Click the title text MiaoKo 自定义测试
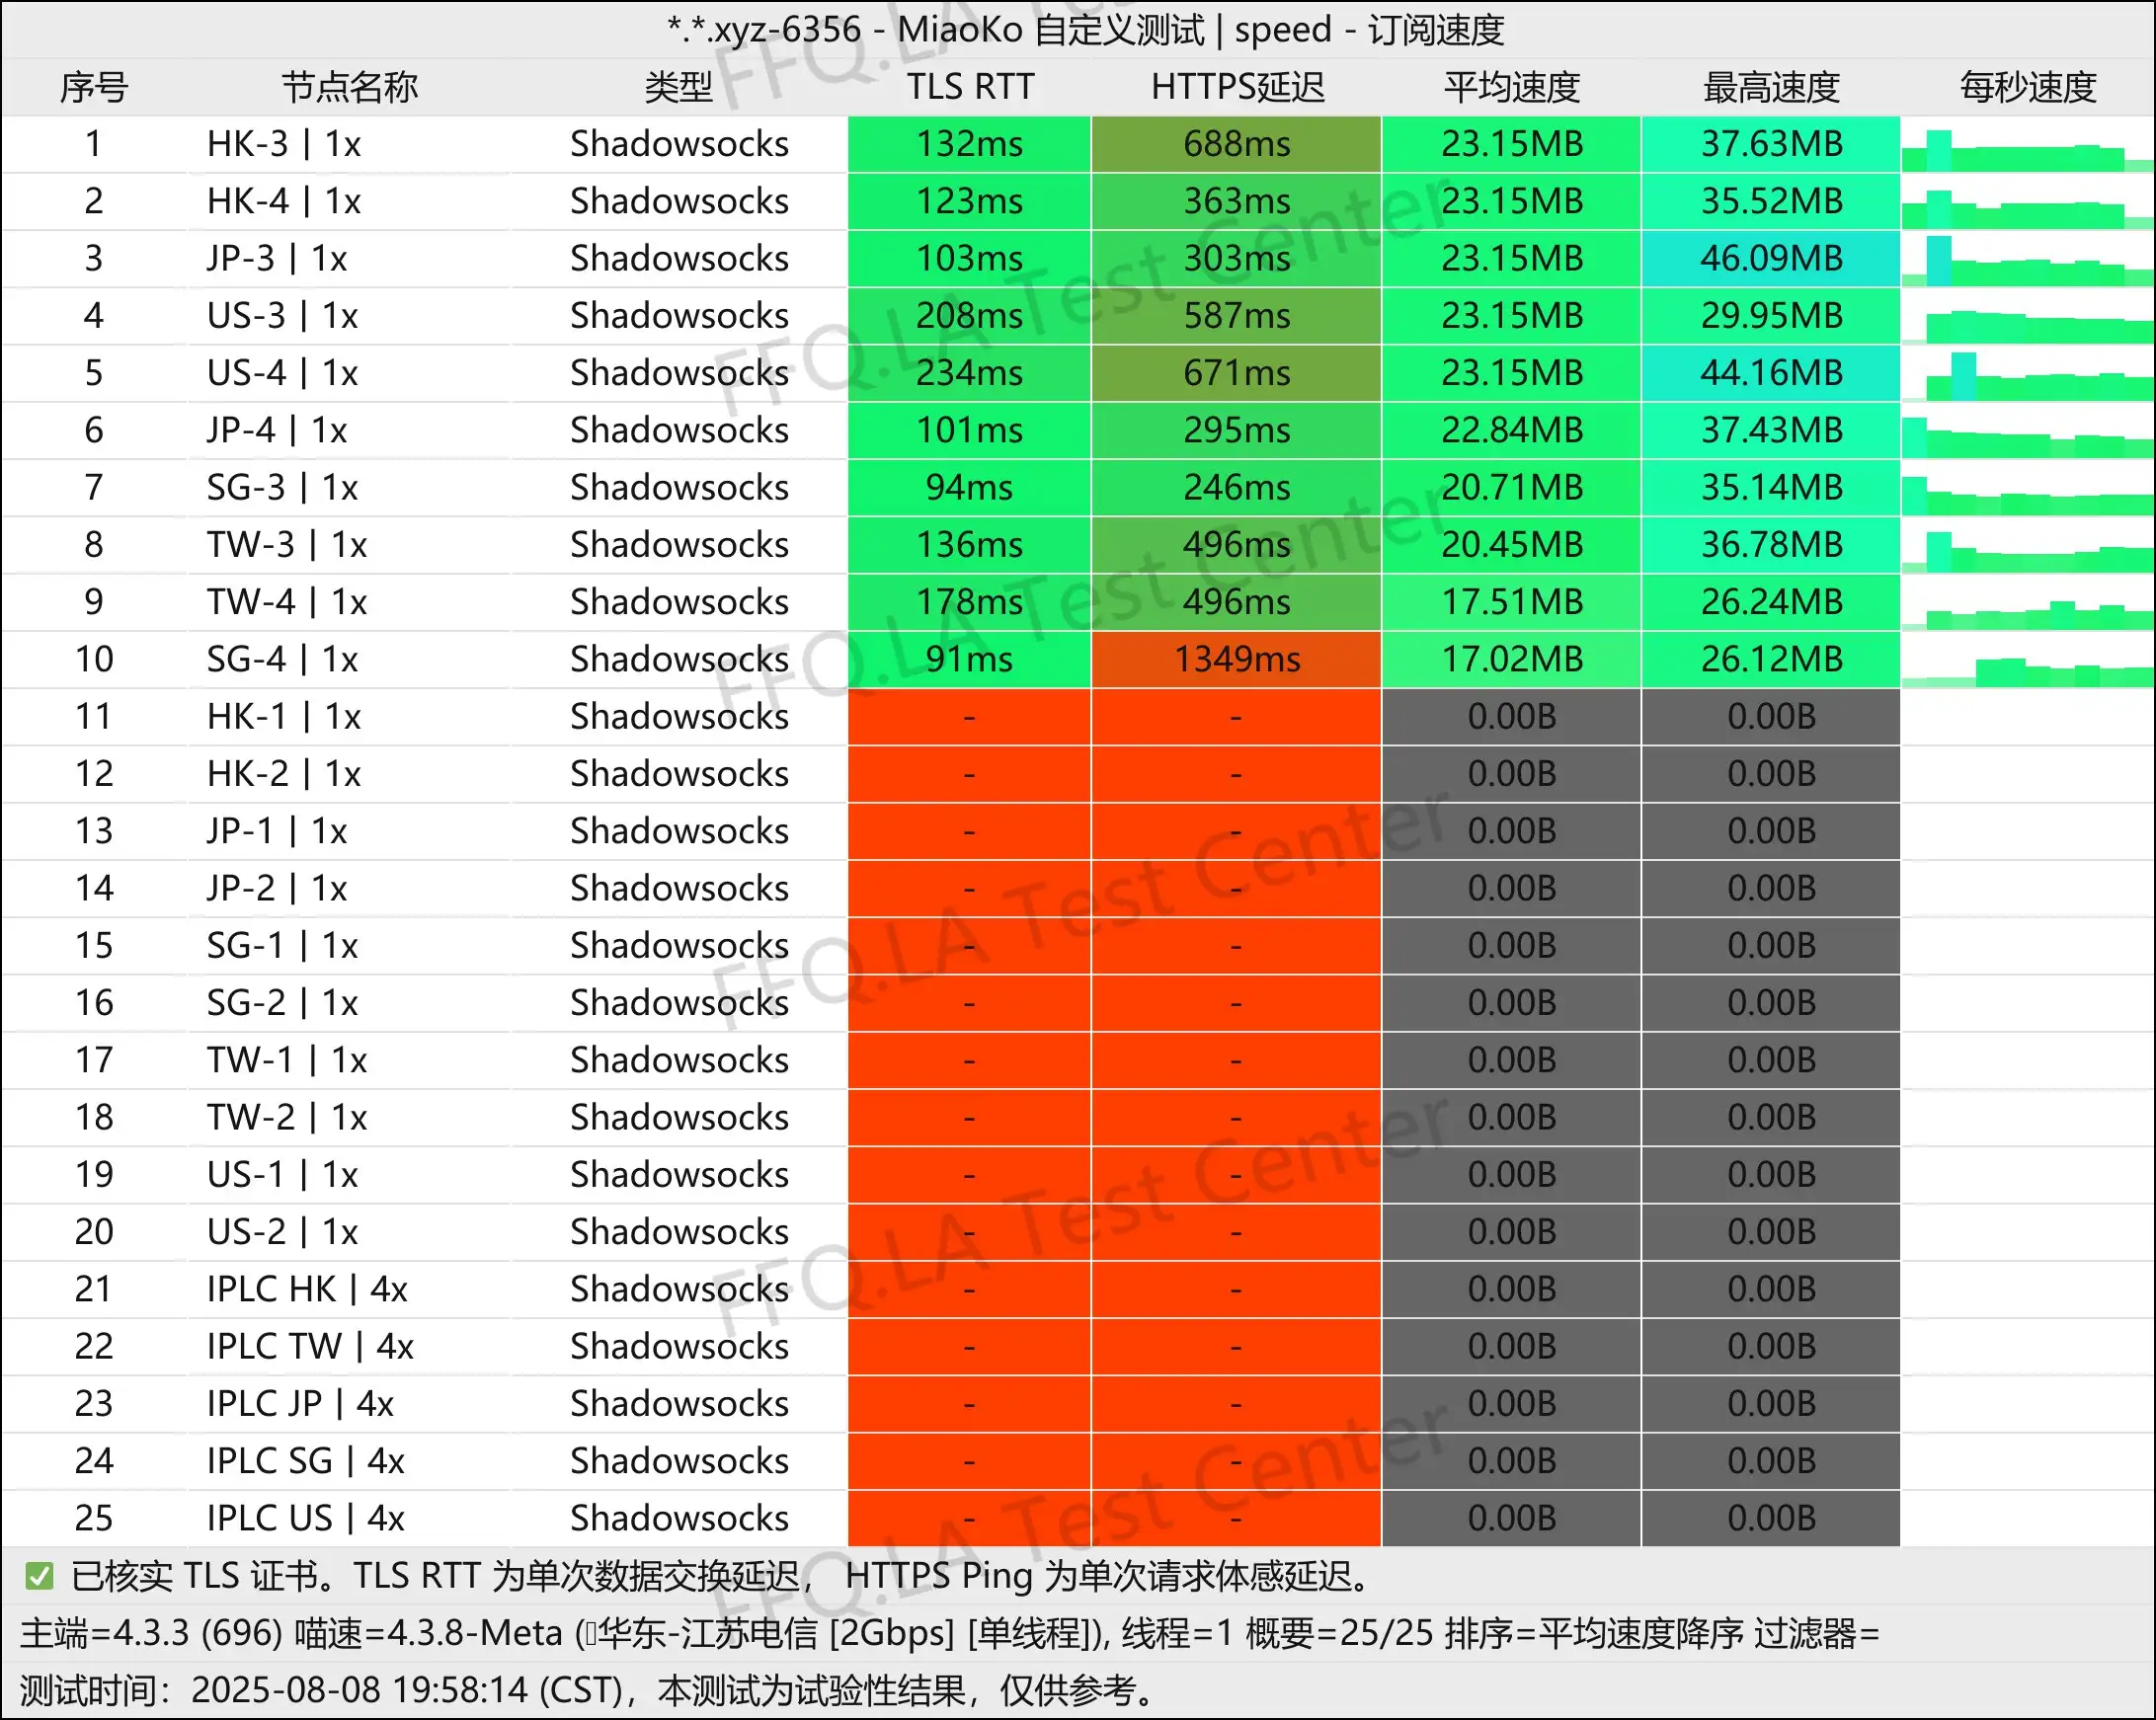The height and width of the screenshot is (1720, 2156). [1050, 30]
